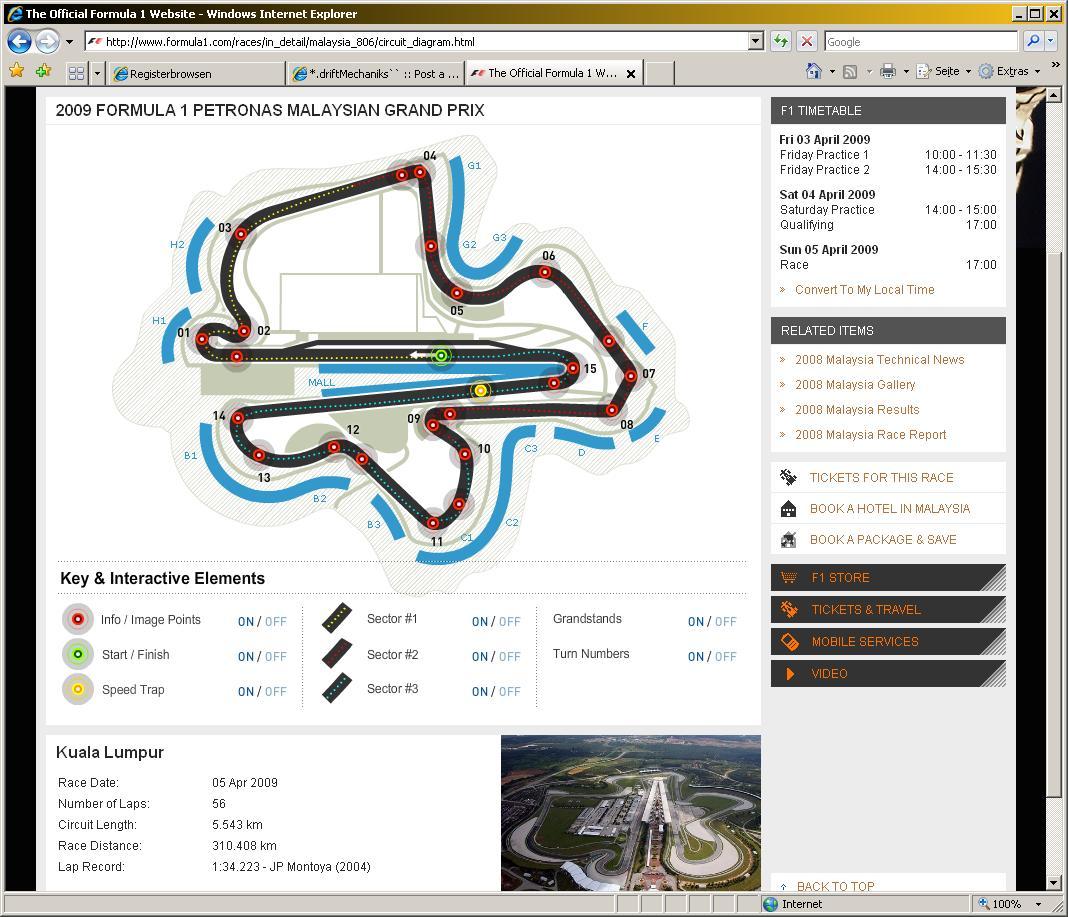Click the red Stop loading icon
The width and height of the screenshot is (1068, 917).
[x=806, y=42]
